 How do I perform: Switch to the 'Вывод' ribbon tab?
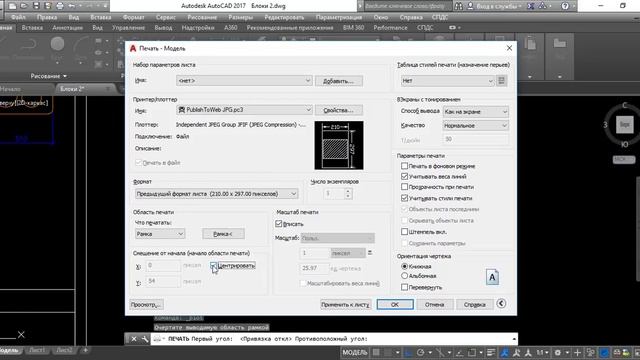click(163, 27)
